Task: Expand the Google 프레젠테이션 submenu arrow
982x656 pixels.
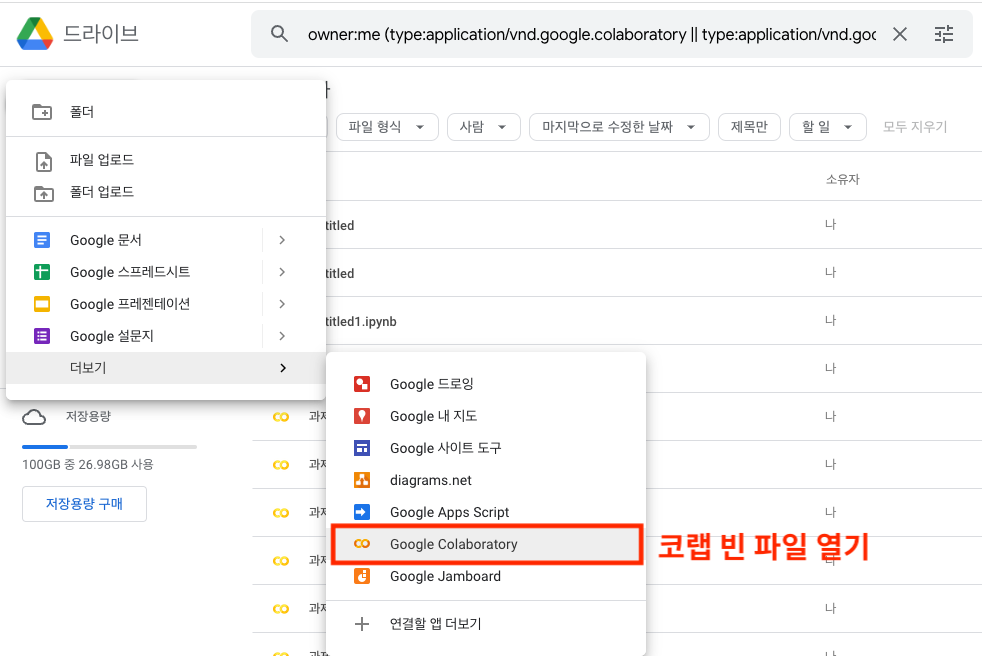Action: tap(282, 304)
